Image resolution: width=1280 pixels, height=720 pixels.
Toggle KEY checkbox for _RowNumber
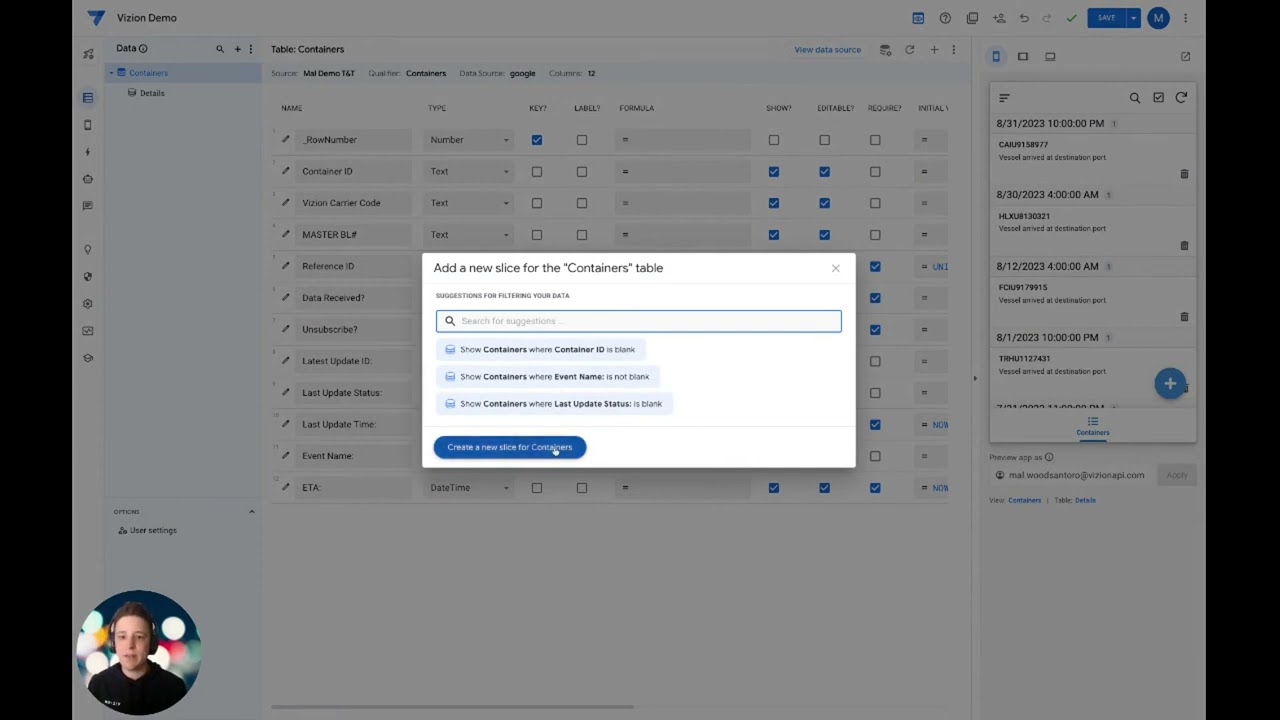click(537, 140)
